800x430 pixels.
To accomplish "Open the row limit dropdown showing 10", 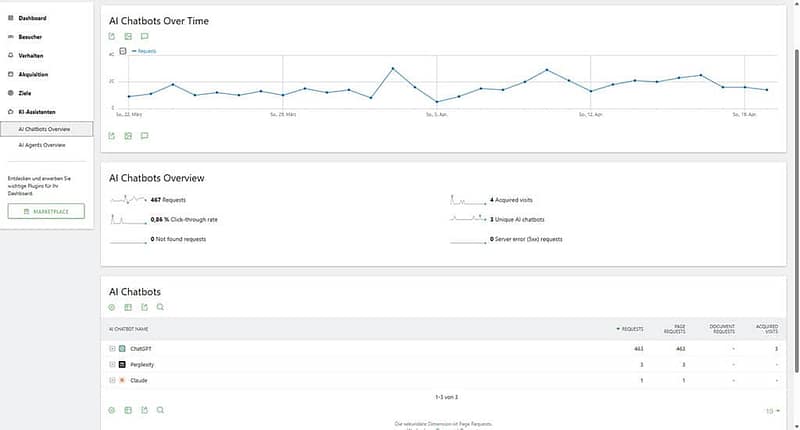I will (772, 411).
